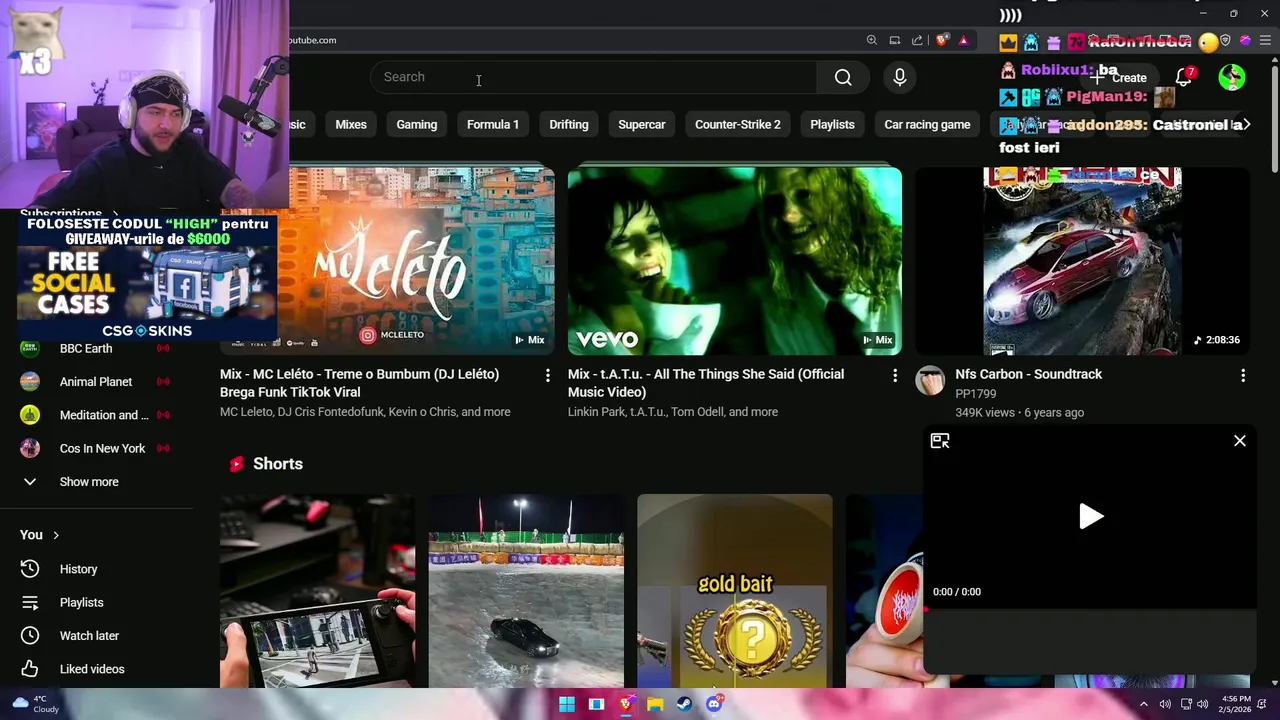This screenshot has width=1280, height=720.
Task: Click the Brave VPN shield icon in the toolbar
Action: pyautogui.click(x=1225, y=40)
